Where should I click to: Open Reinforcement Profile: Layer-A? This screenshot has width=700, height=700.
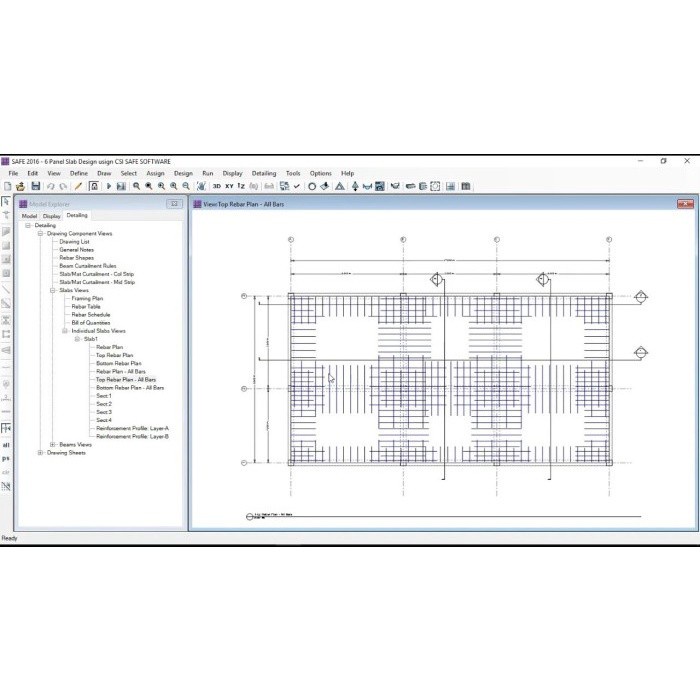pyautogui.click(x=132, y=428)
